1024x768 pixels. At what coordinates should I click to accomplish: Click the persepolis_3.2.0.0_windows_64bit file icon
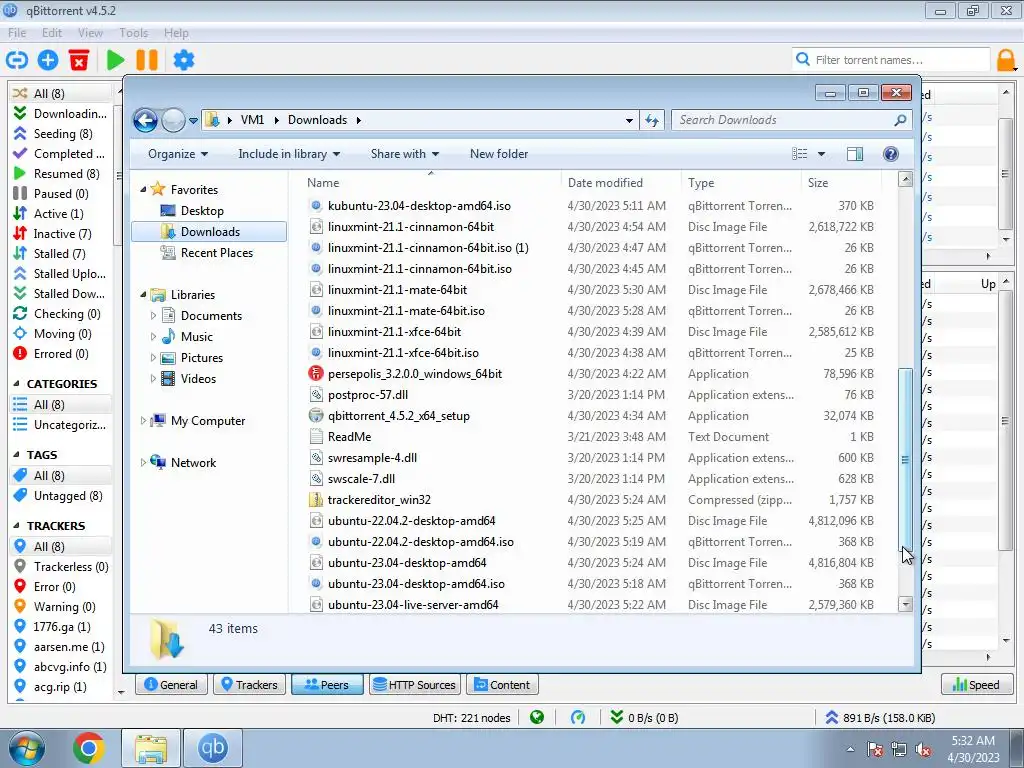point(316,374)
